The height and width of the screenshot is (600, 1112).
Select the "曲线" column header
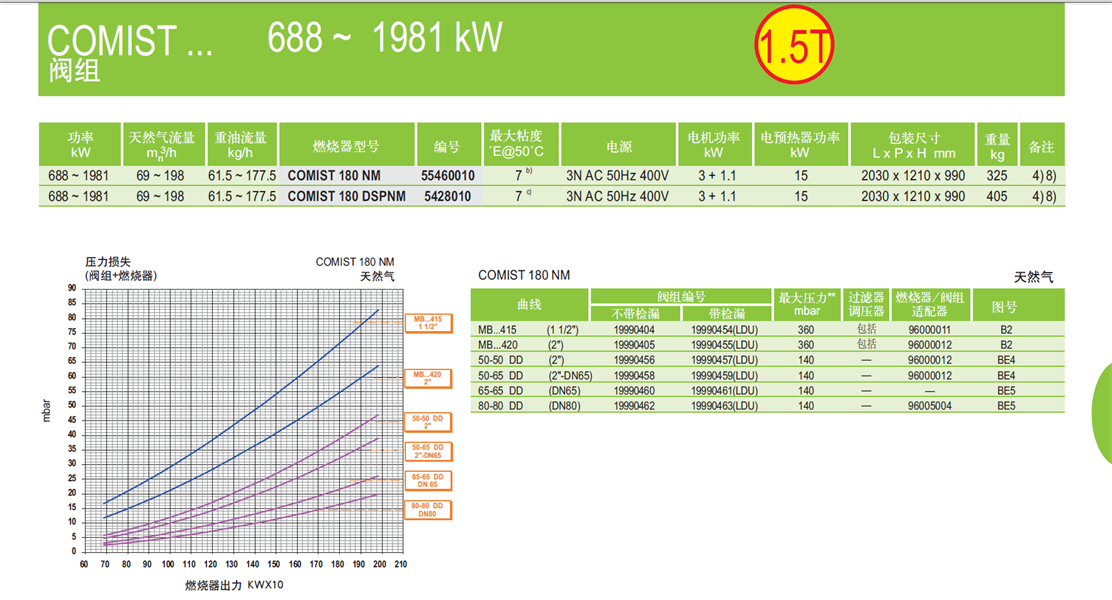point(529,304)
